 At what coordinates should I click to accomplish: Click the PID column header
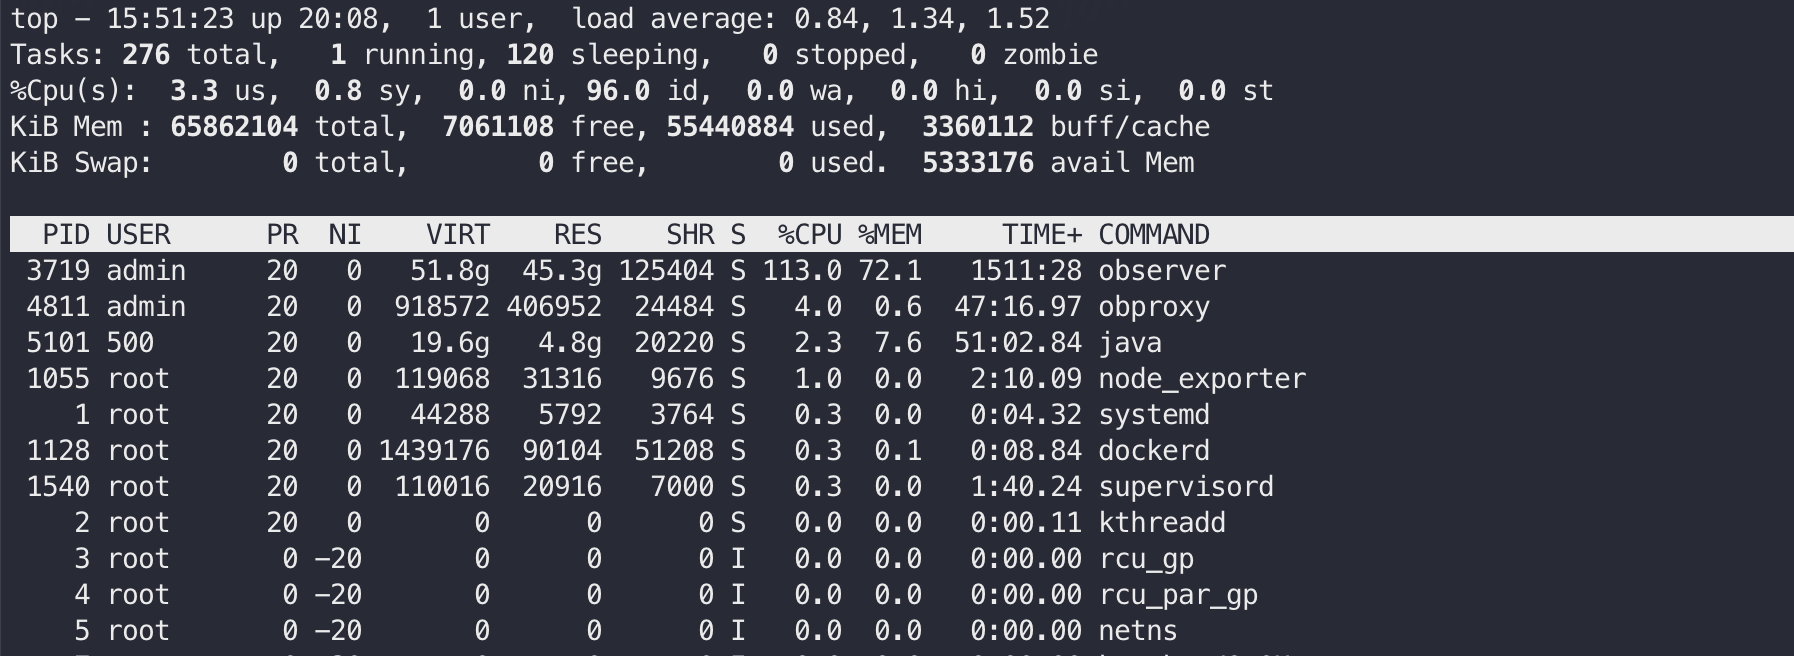(66, 235)
